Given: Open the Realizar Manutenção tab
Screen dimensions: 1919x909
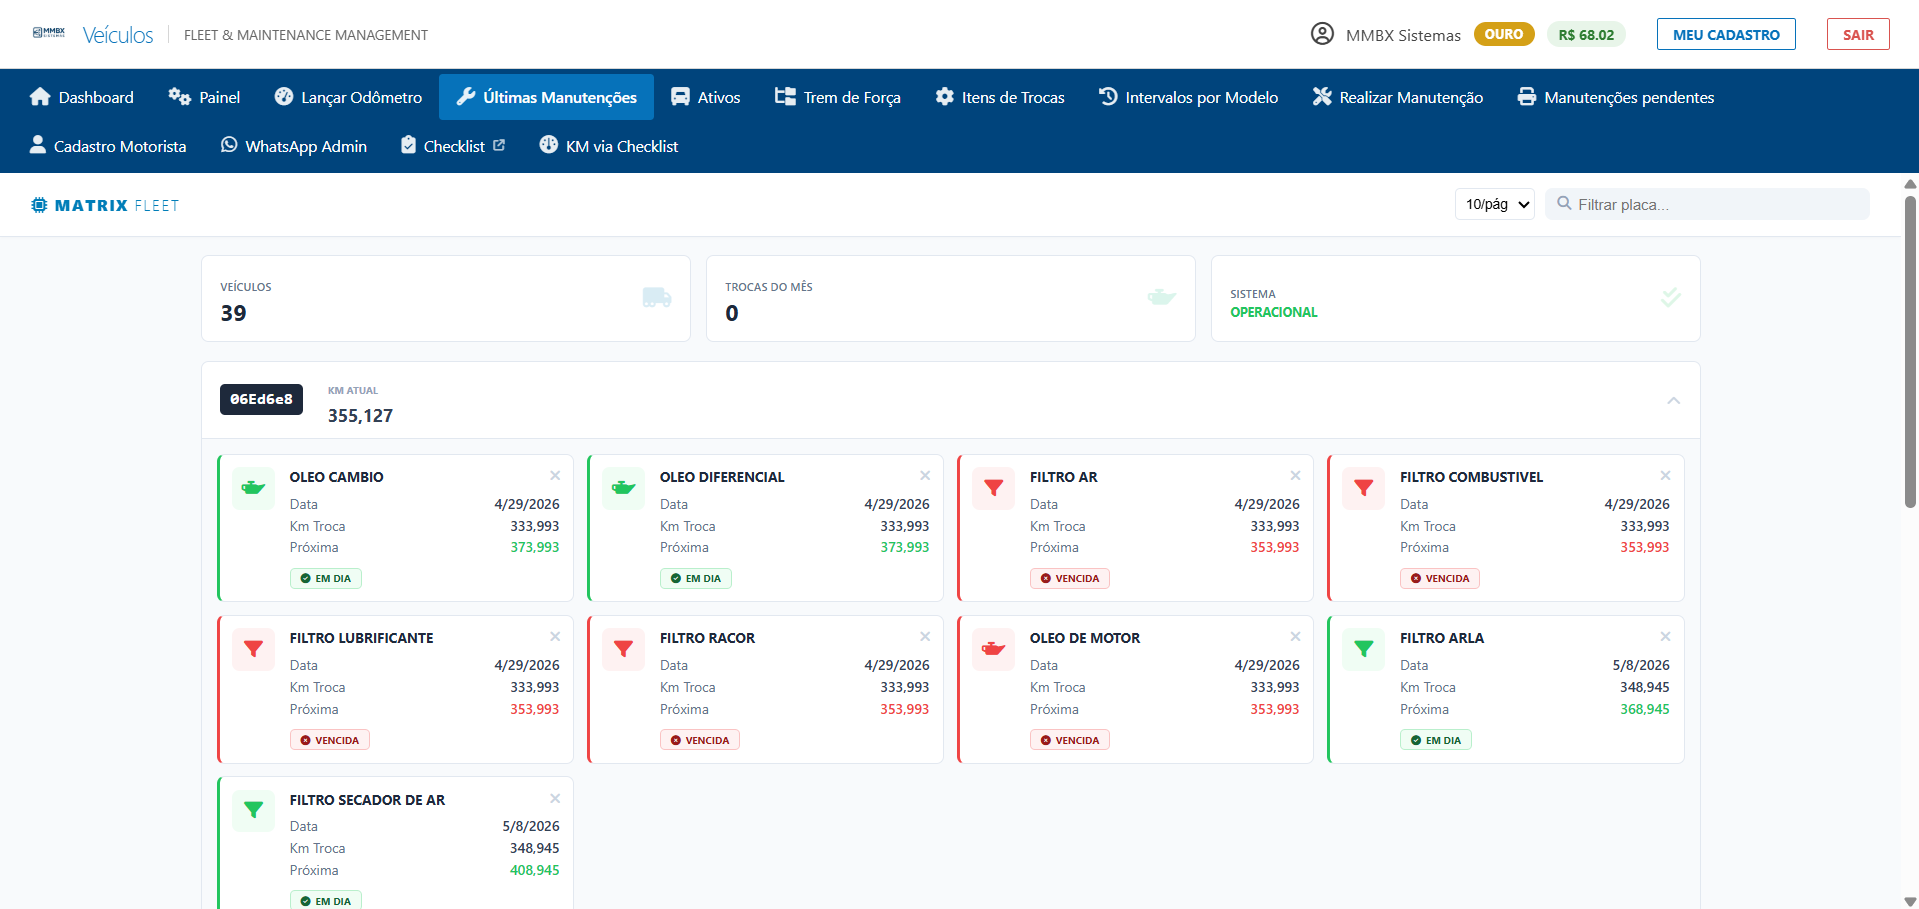Looking at the screenshot, I should point(1398,97).
